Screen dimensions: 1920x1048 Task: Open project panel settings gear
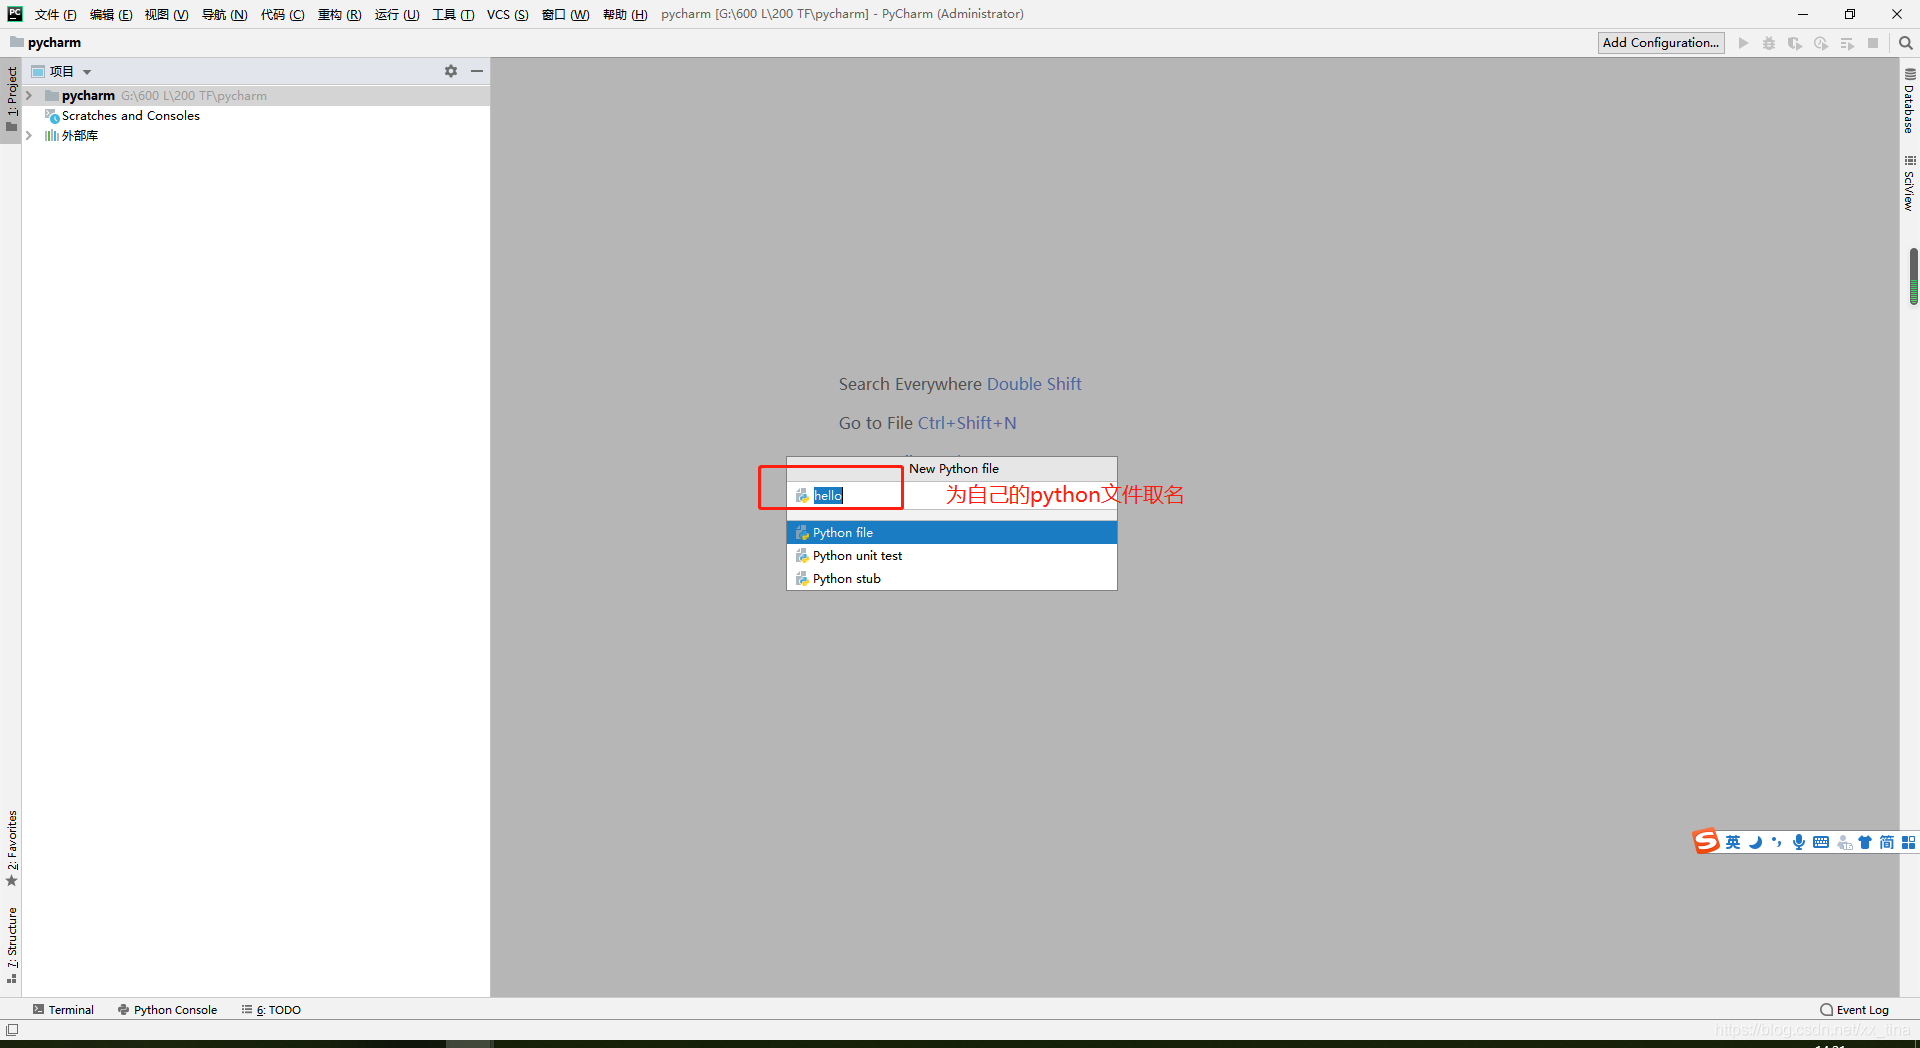coord(451,71)
